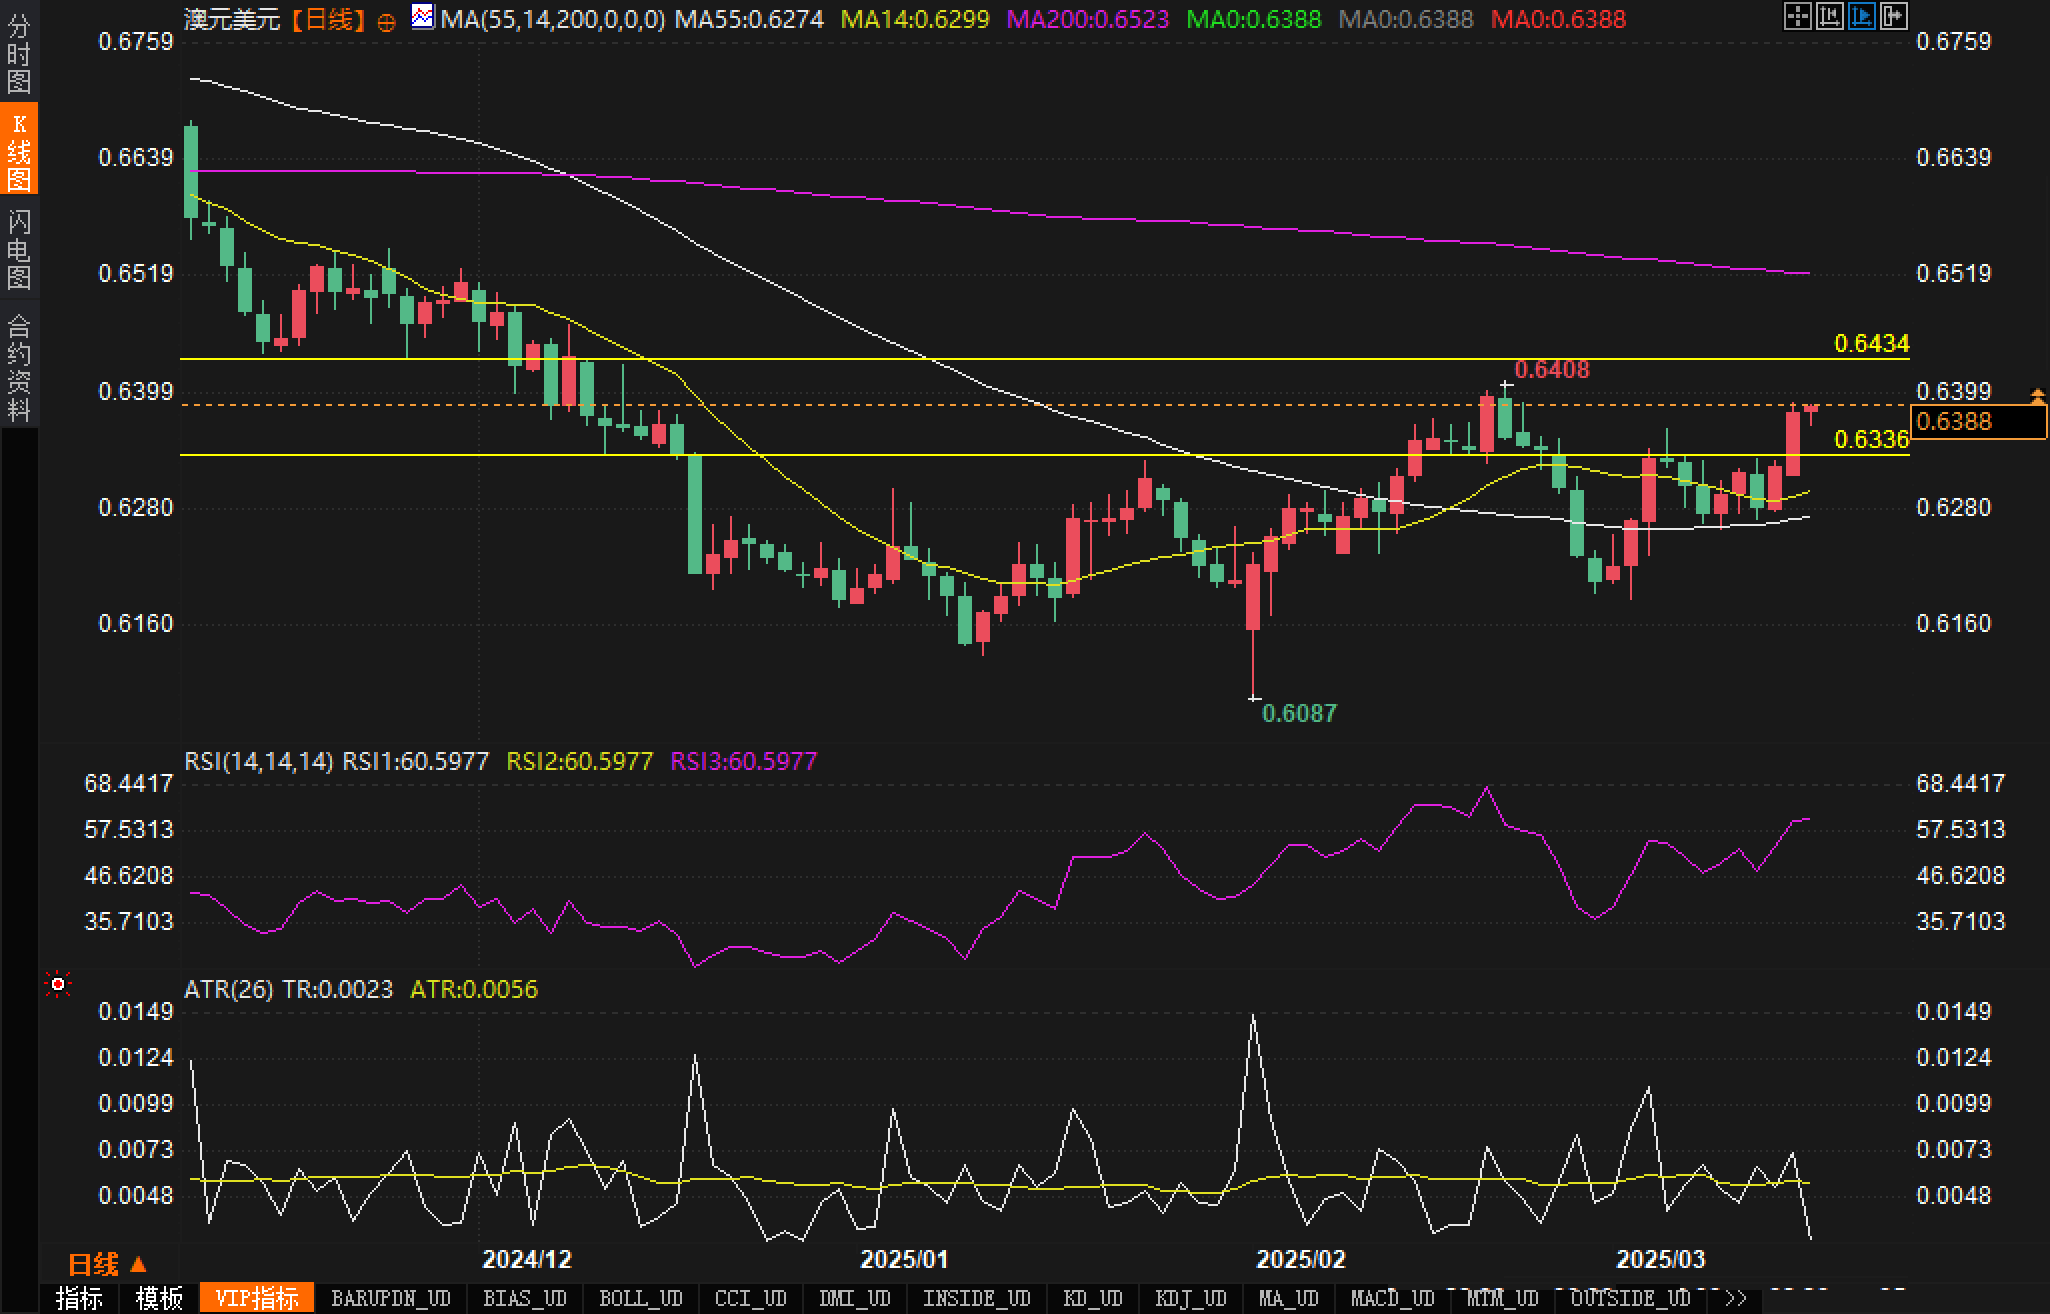
Task: Click the RSI3:60.5977 magenta label
Action: click(744, 761)
